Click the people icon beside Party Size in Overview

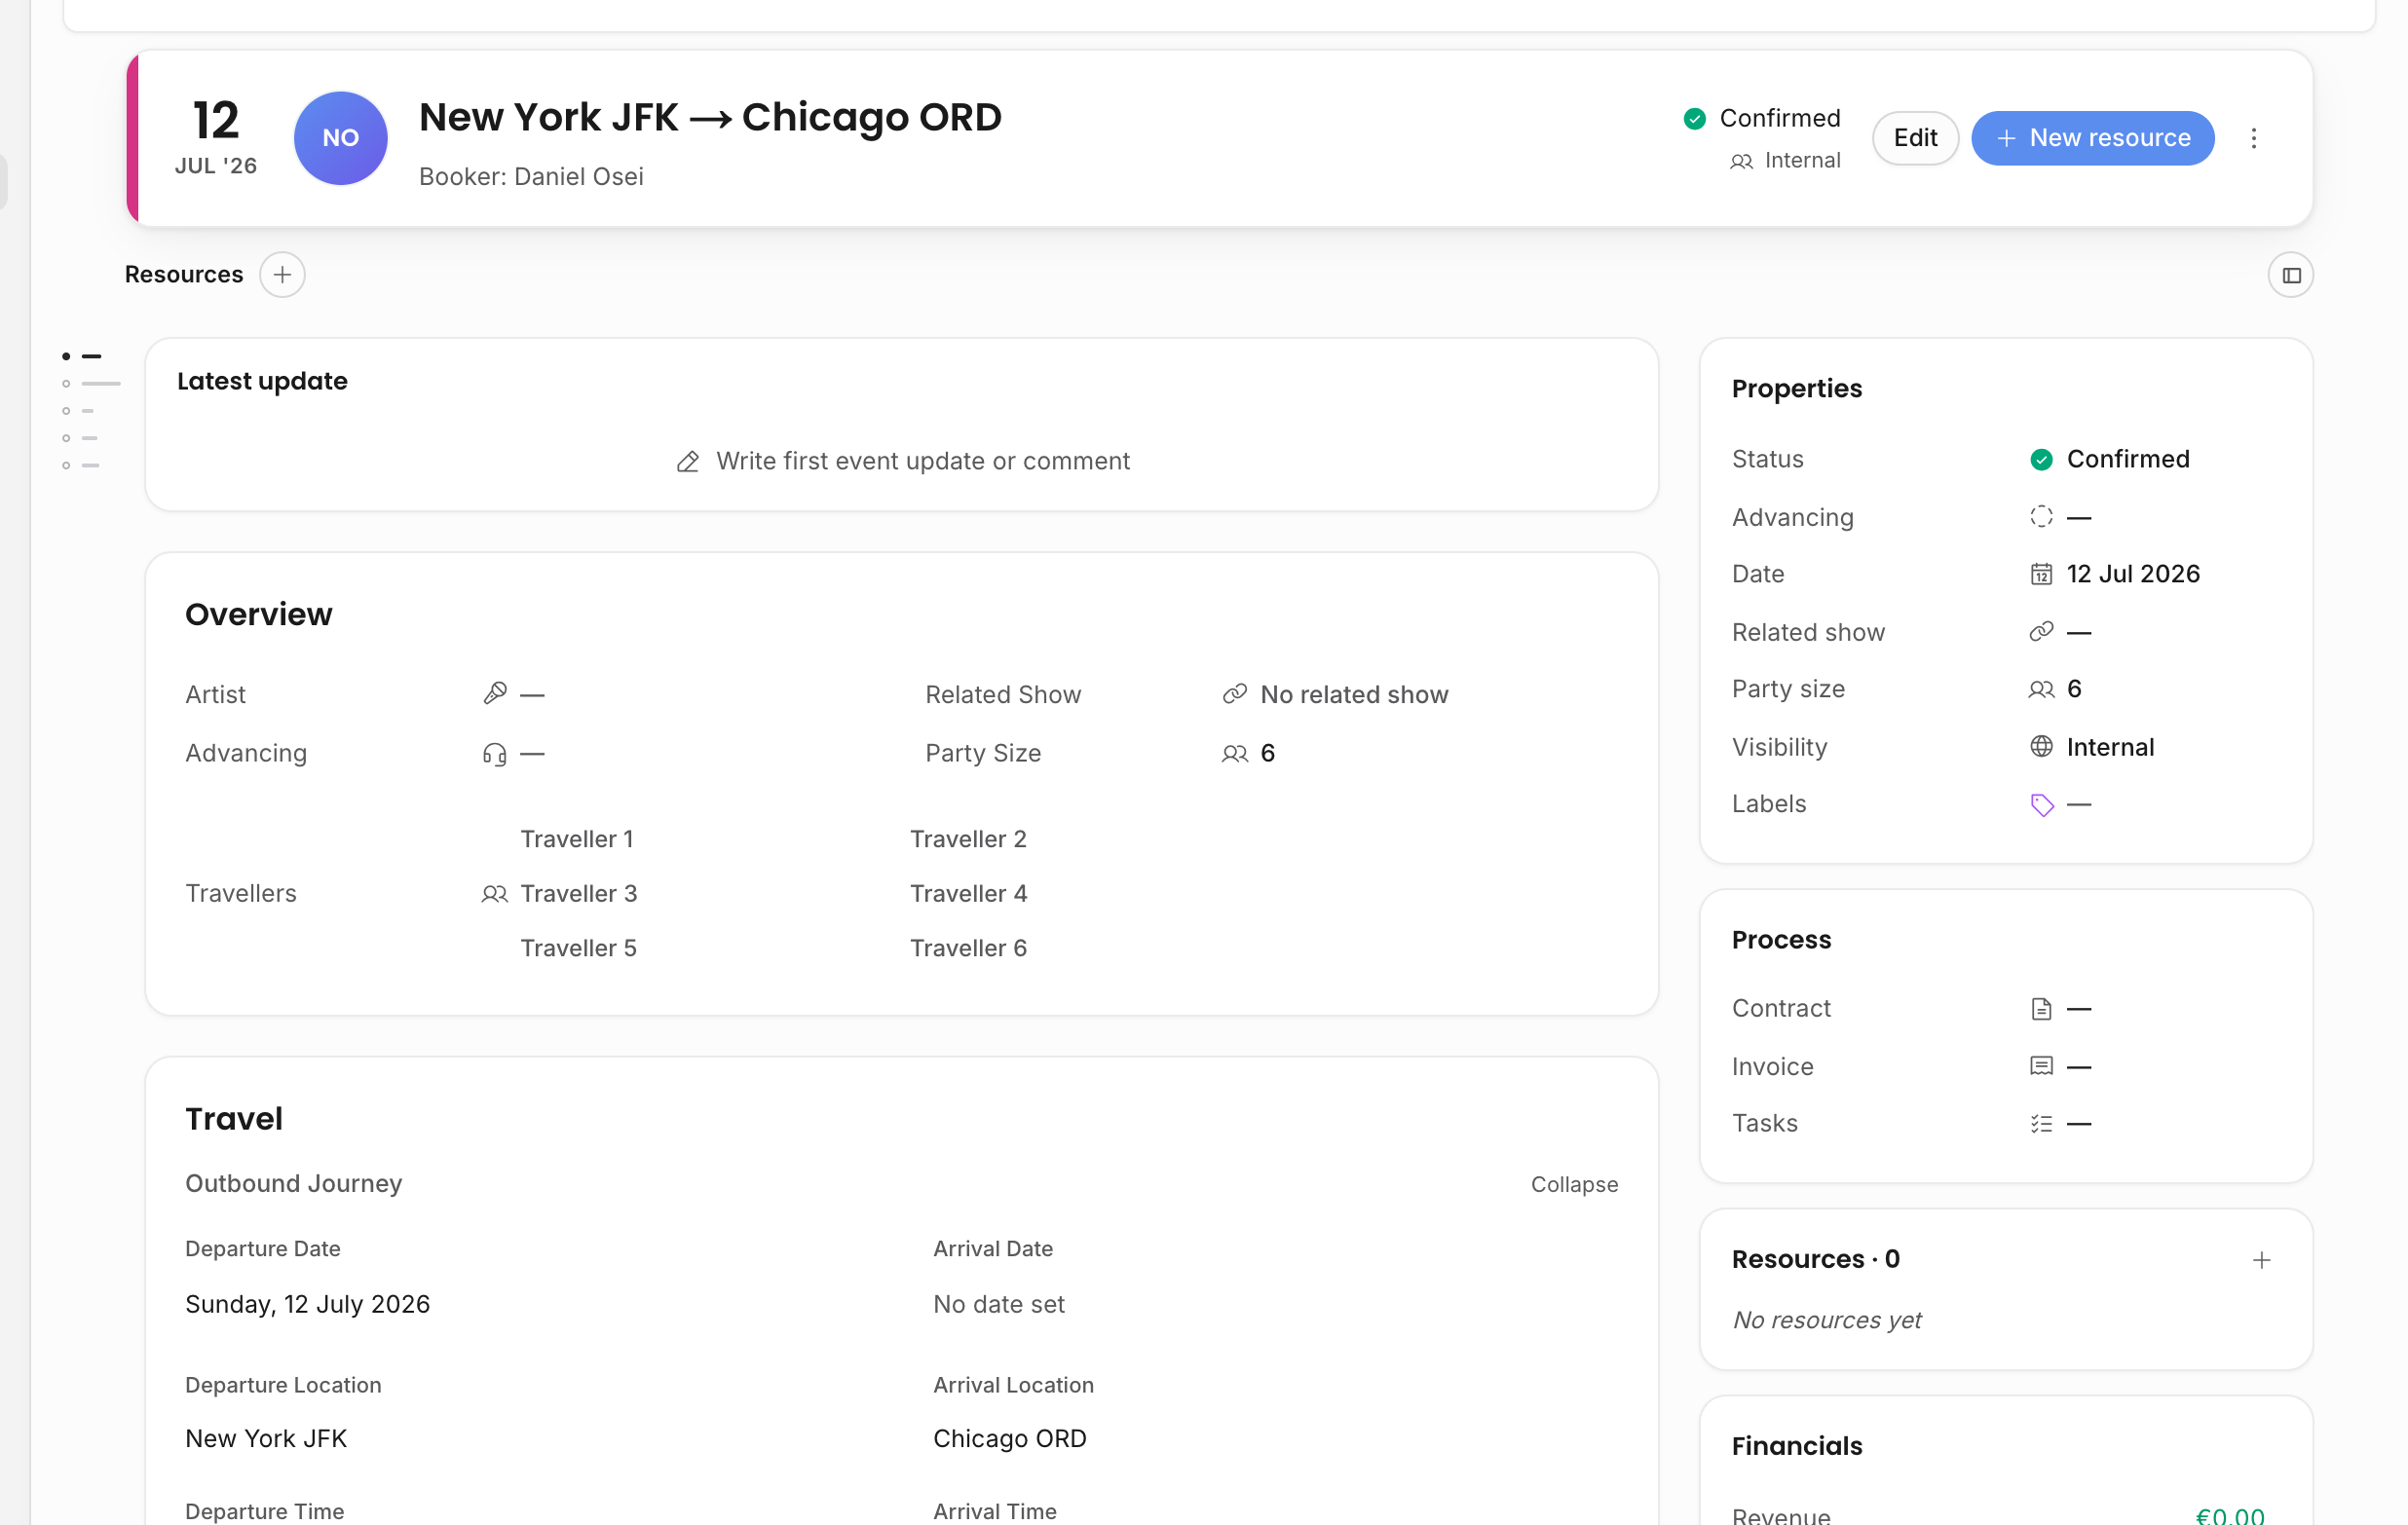1235,754
